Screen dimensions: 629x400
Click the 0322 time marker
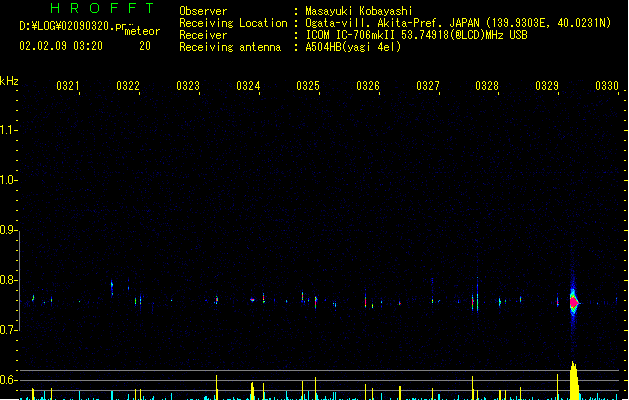click(128, 86)
